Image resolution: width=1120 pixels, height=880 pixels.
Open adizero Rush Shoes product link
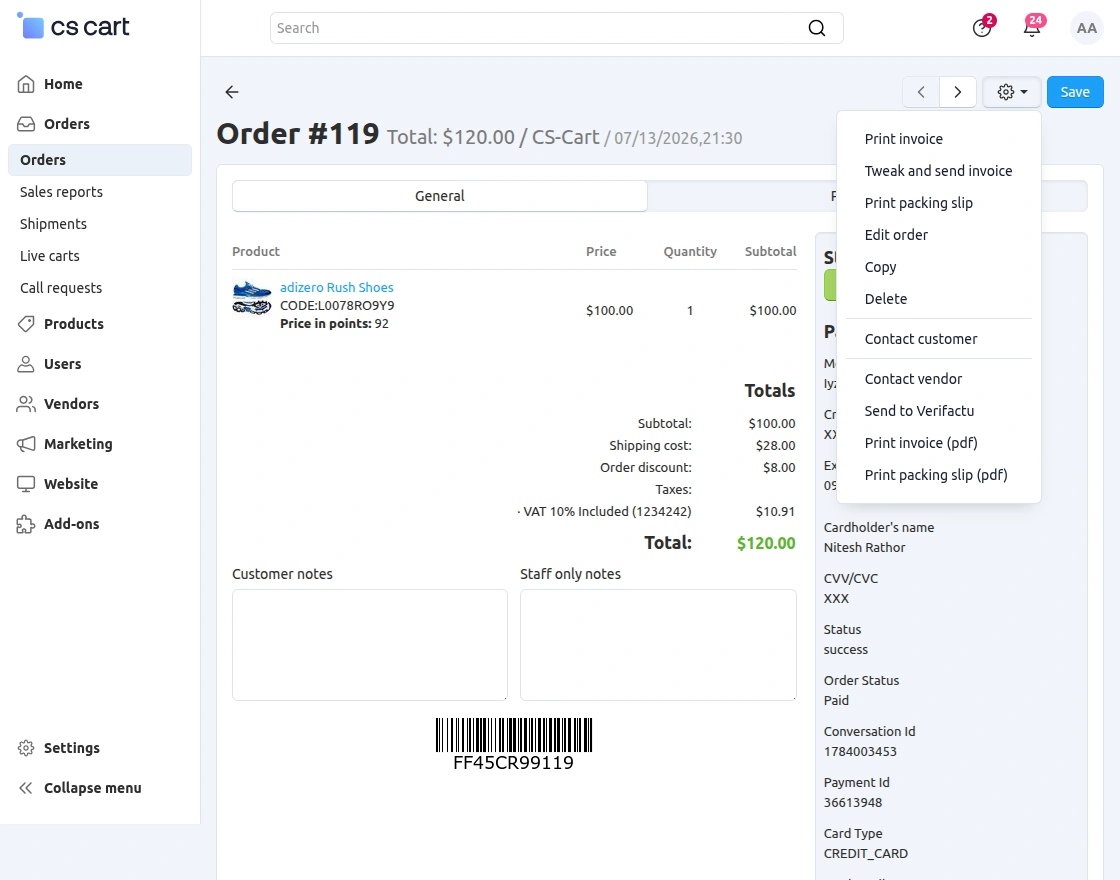[x=336, y=288]
